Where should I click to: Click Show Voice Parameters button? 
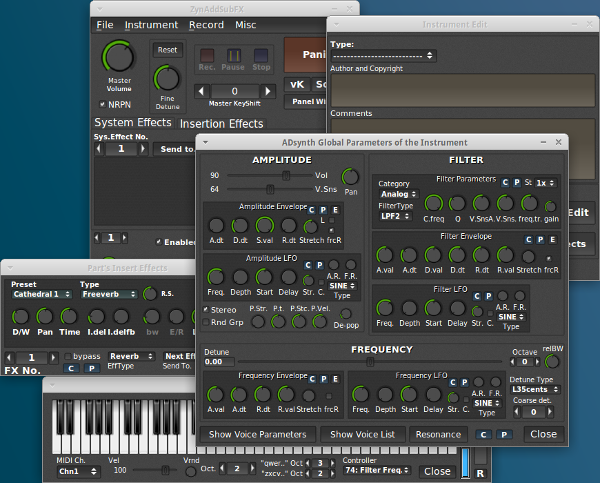258,434
